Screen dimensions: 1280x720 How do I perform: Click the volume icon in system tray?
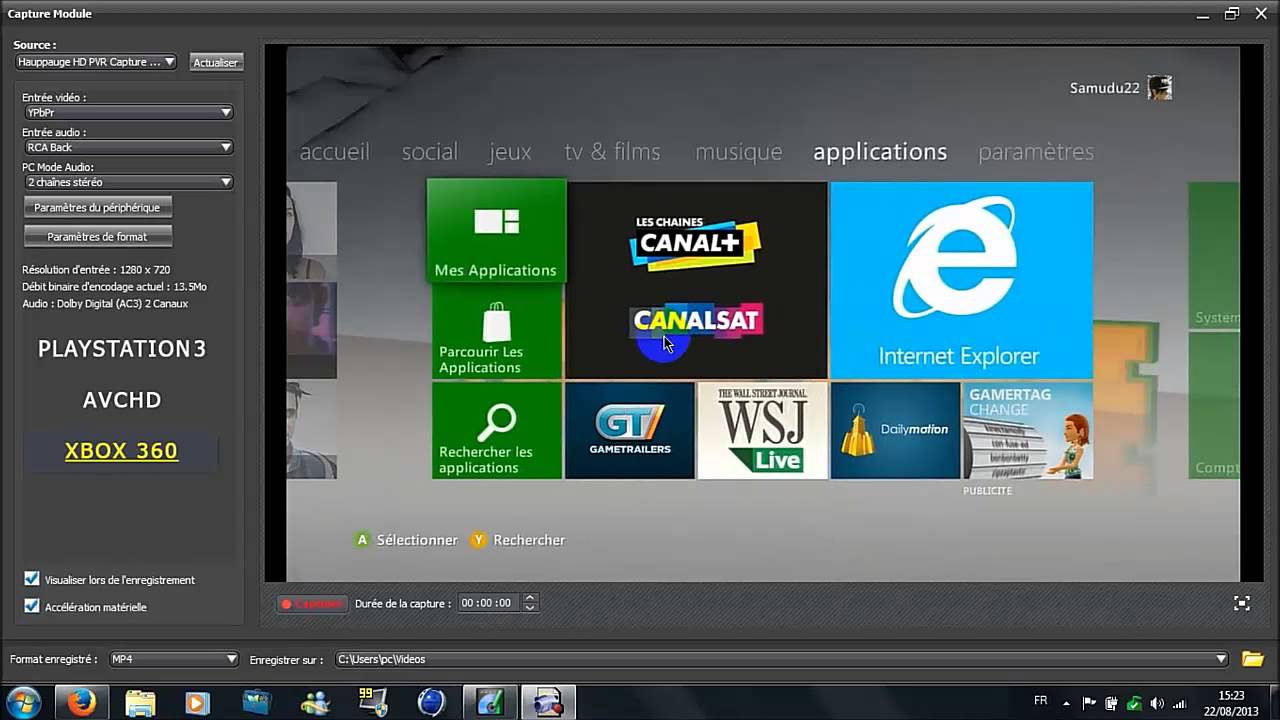pos(1157,703)
